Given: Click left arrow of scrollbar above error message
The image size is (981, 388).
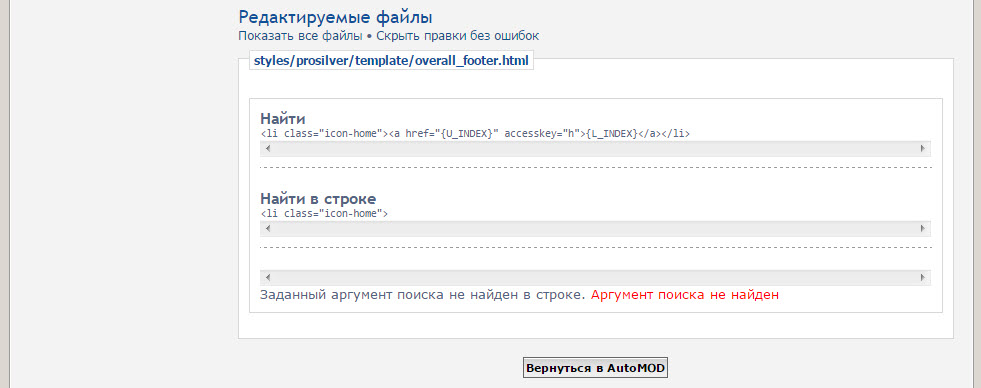Looking at the screenshot, I should 268,277.
